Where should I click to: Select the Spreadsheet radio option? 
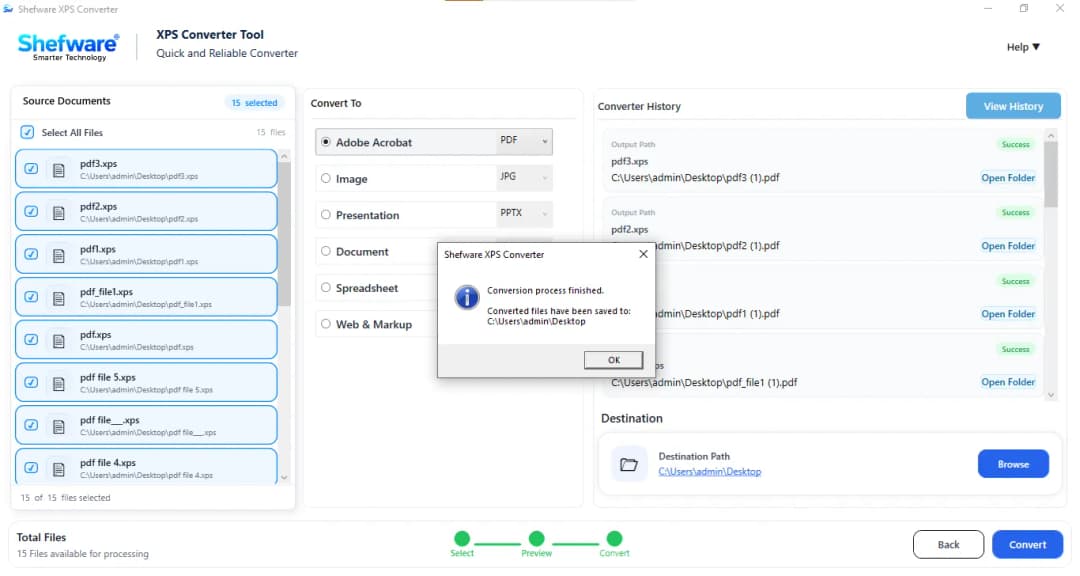[x=326, y=288]
